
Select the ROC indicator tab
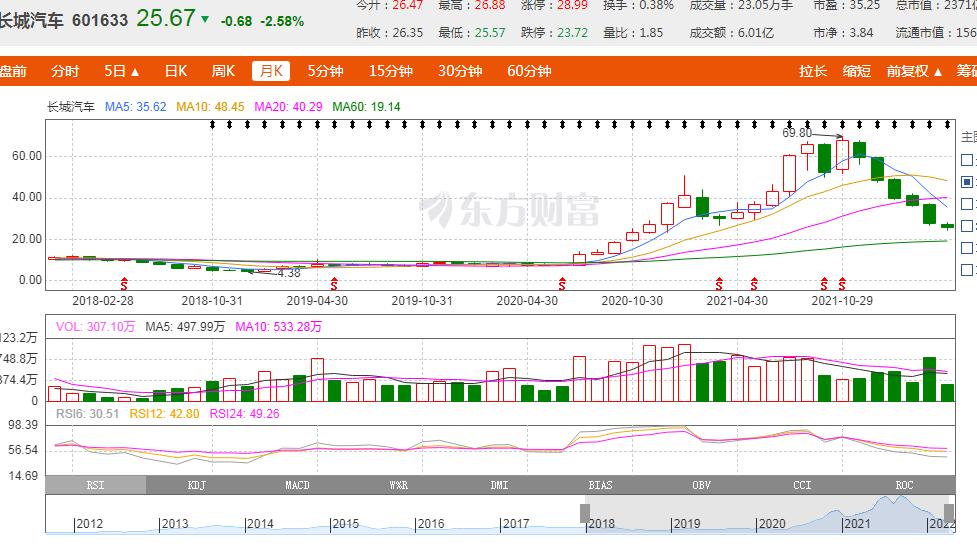click(x=904, y=485)
